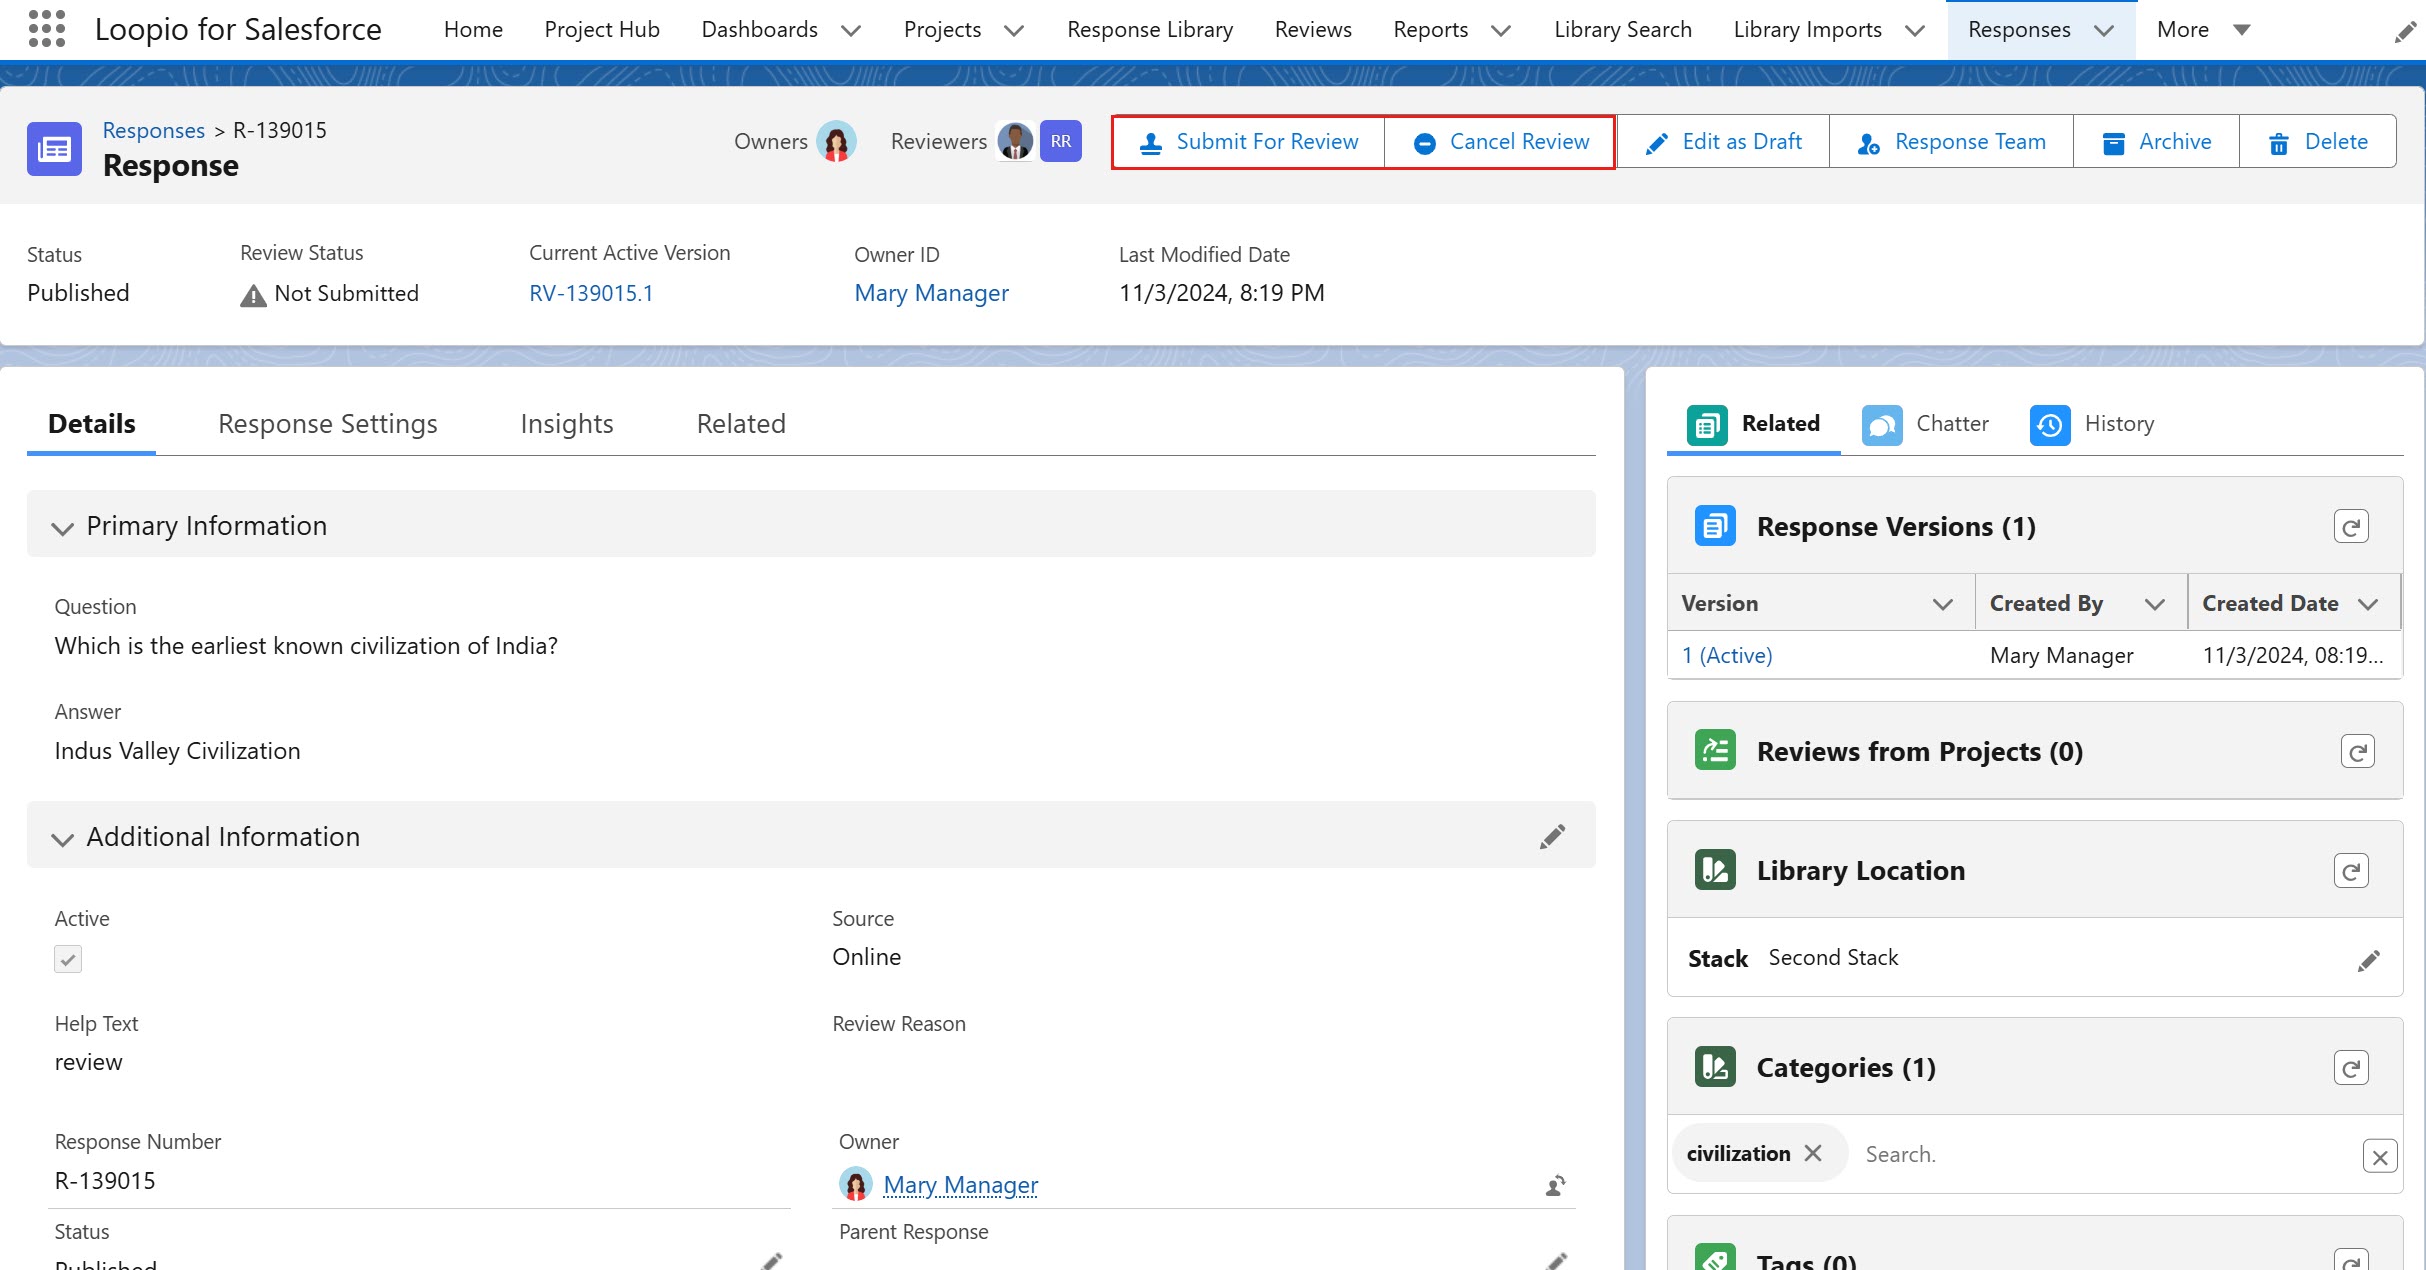
Task: Refresh the Tags card
Action: (x=2351, y=1260)
